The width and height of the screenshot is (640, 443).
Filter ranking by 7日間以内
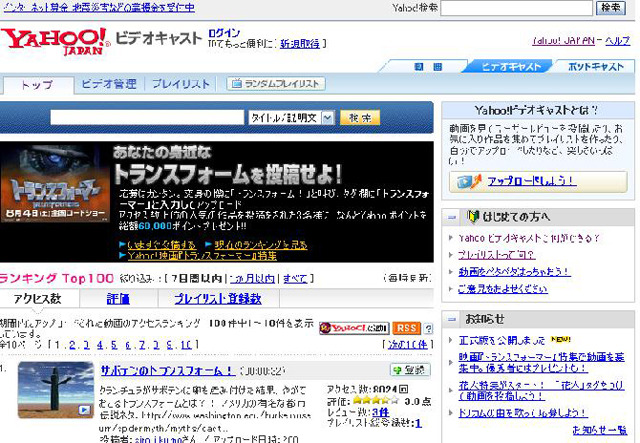coord(196,278)
